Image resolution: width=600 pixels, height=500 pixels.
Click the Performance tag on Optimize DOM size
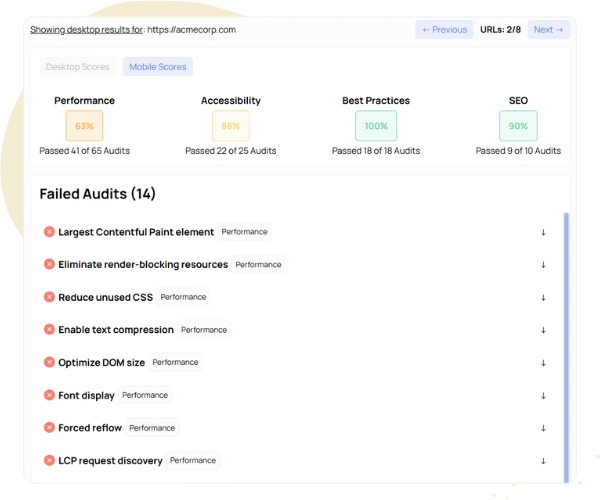pos(175,362)
